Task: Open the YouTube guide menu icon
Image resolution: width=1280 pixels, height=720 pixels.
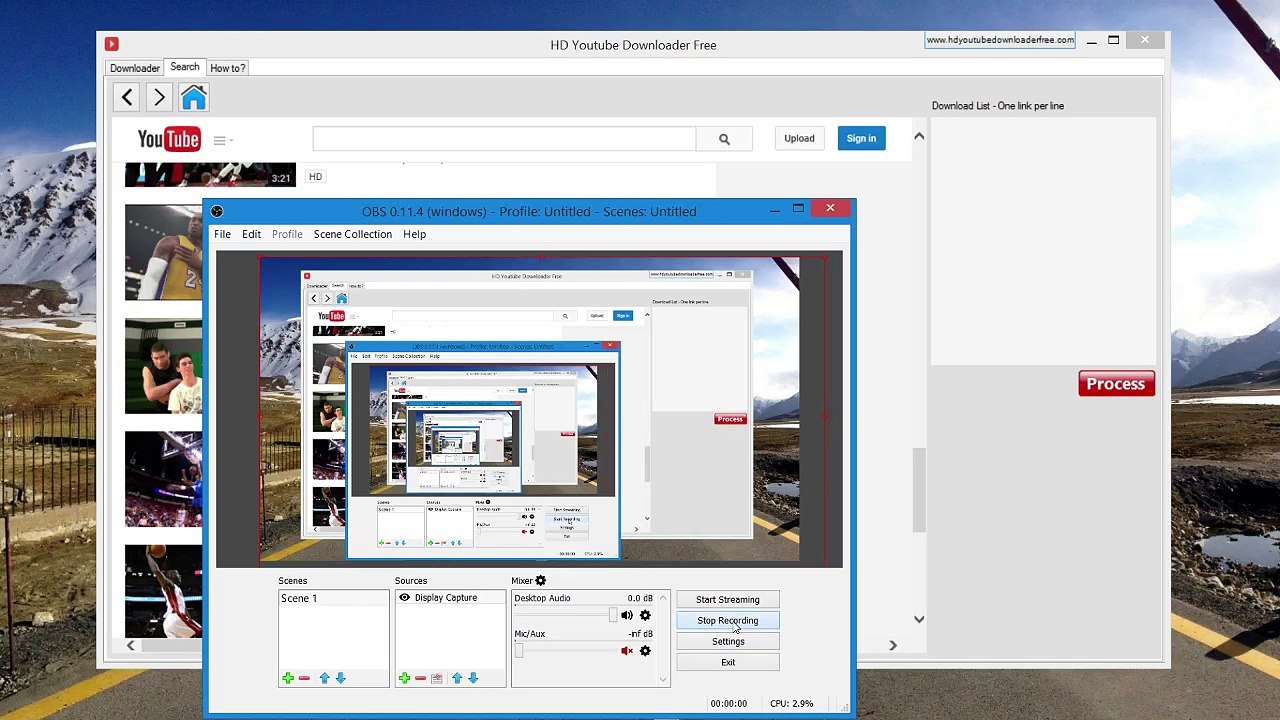Action: [220, 140]
